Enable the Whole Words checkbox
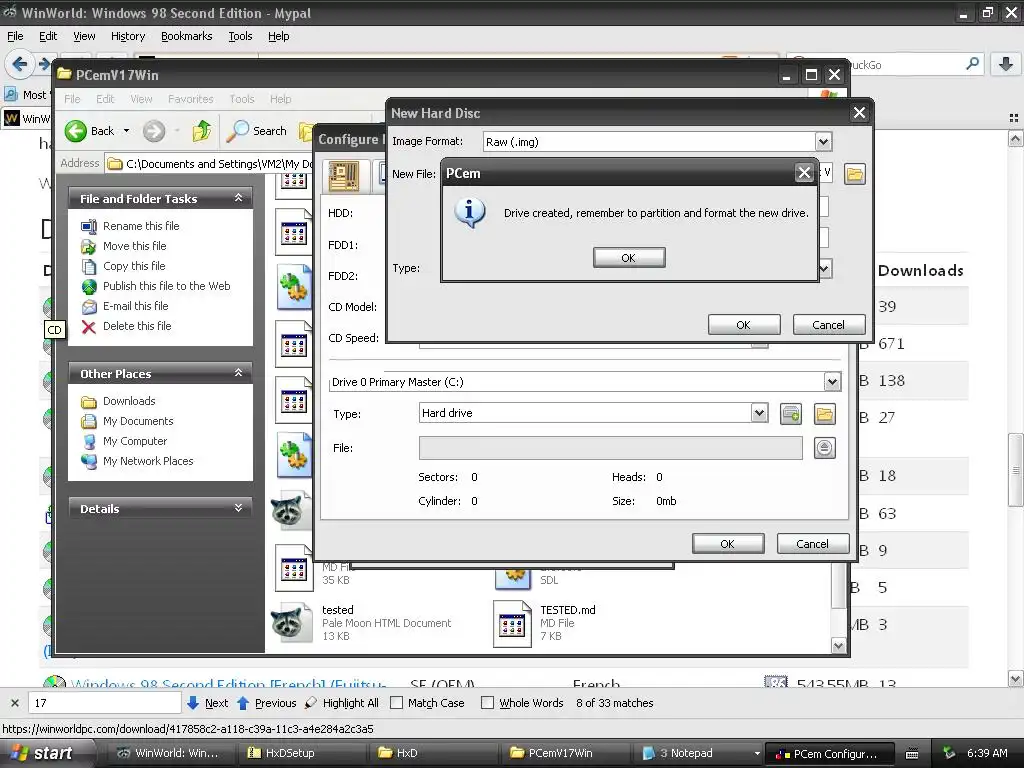This screenshot has height=768, width=1024. [x=487, y=703]
